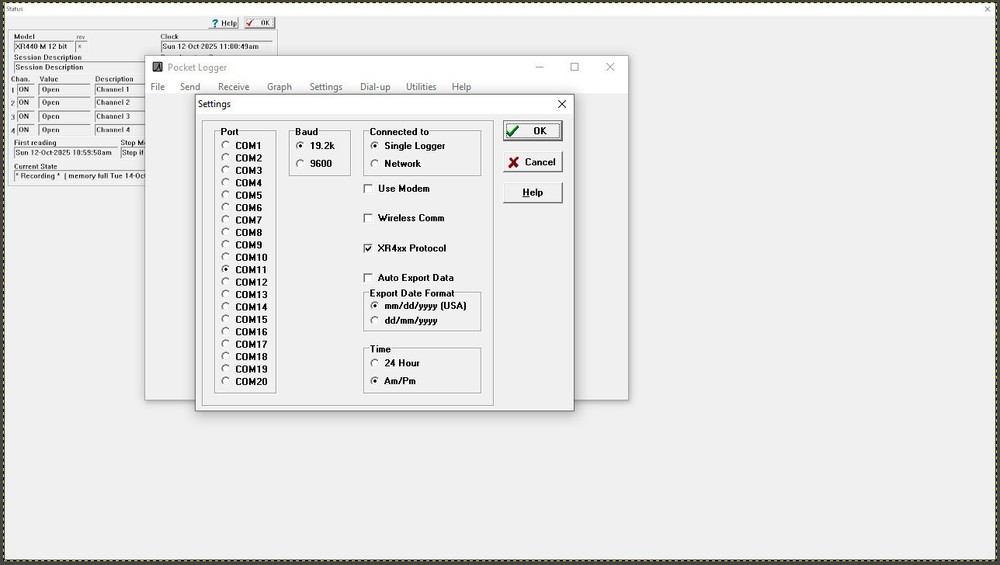Choose 24 Hour time format

[375, 363]
